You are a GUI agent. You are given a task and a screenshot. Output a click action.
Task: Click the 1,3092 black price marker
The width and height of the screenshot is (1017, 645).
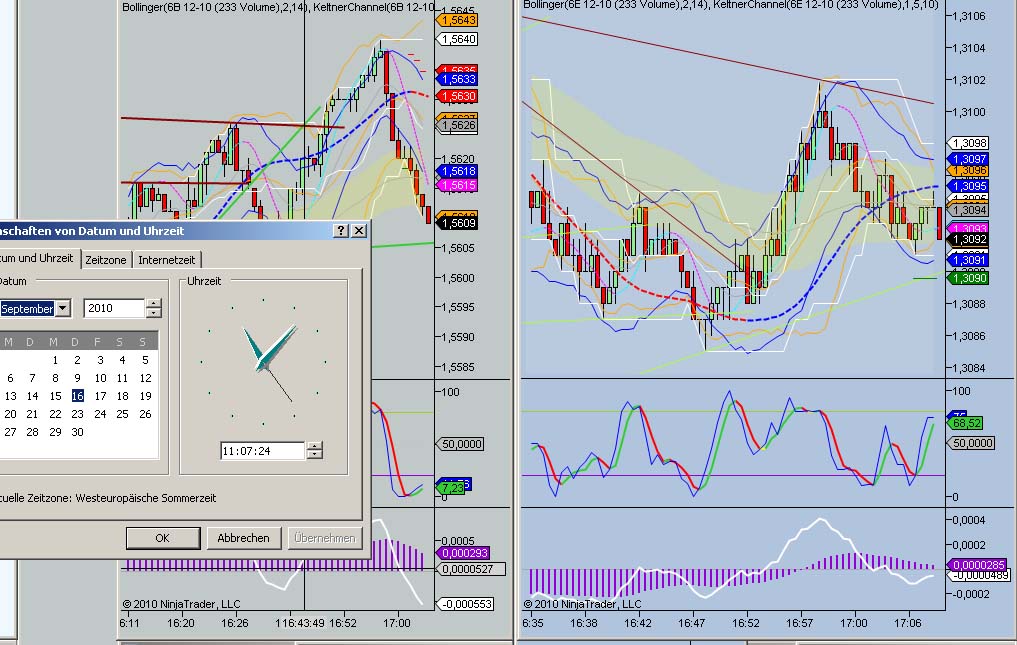click(x=969, y=239)
